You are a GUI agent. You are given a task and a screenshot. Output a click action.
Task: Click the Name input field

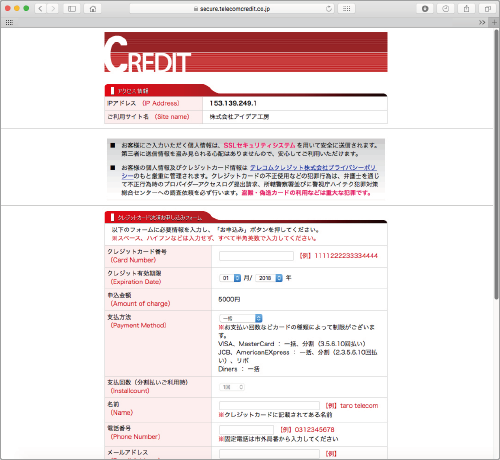[269, 405]
